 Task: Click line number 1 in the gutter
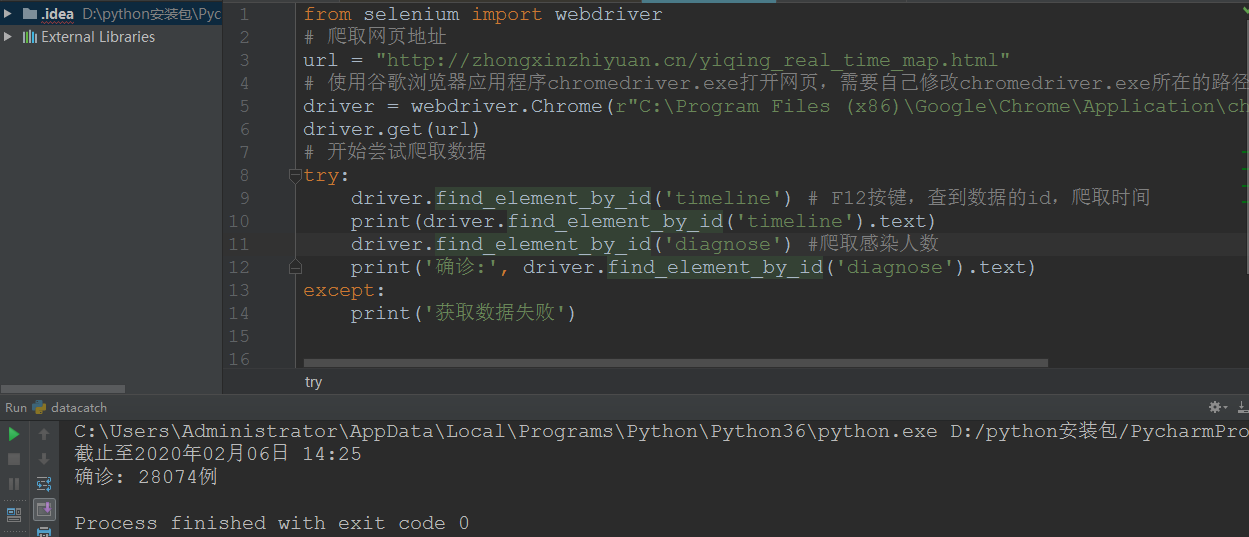click(x=244, y=14)
